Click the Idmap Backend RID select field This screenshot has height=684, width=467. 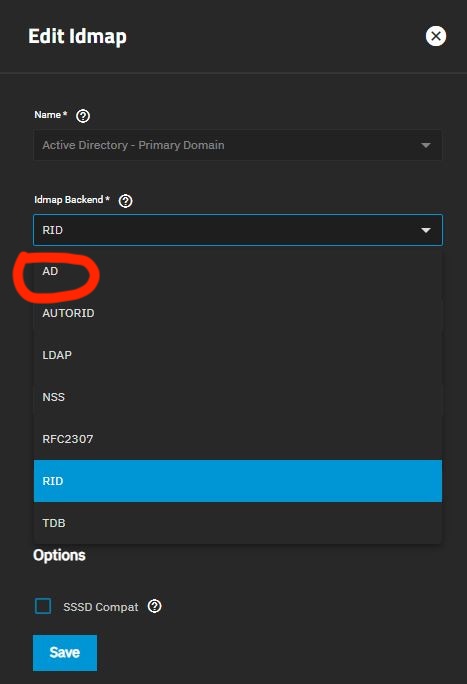[238, 230]
